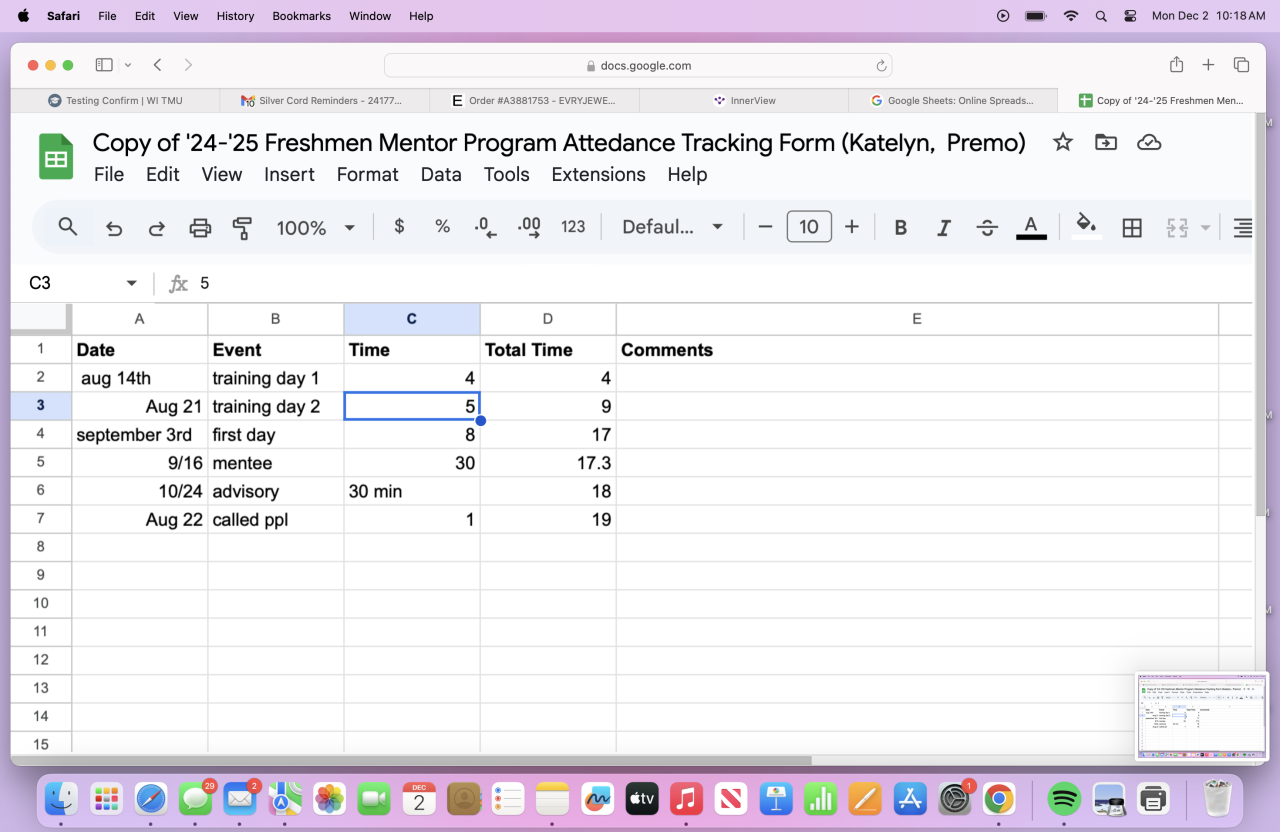The width and height of the screenshot is (1280, 832).
Task: Switch to the Silver Cord Reminders tab
Action: pos(324,100)
